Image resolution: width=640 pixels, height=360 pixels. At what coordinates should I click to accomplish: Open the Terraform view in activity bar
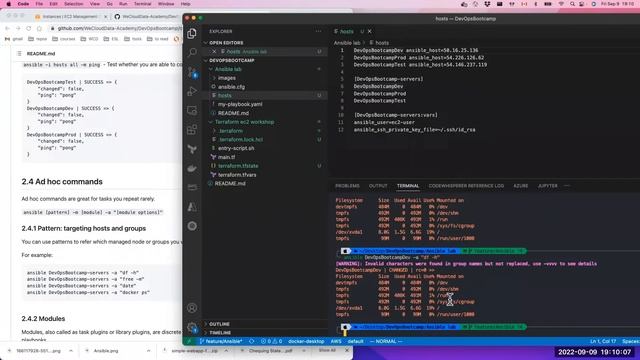[192, 149]
